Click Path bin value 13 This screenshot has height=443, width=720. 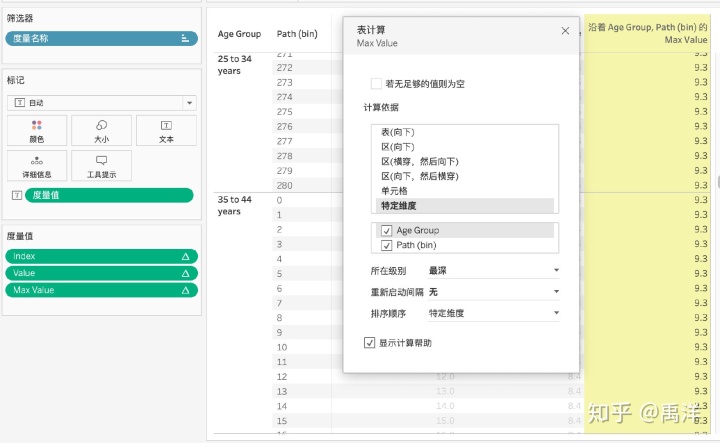tap(282, 392)
